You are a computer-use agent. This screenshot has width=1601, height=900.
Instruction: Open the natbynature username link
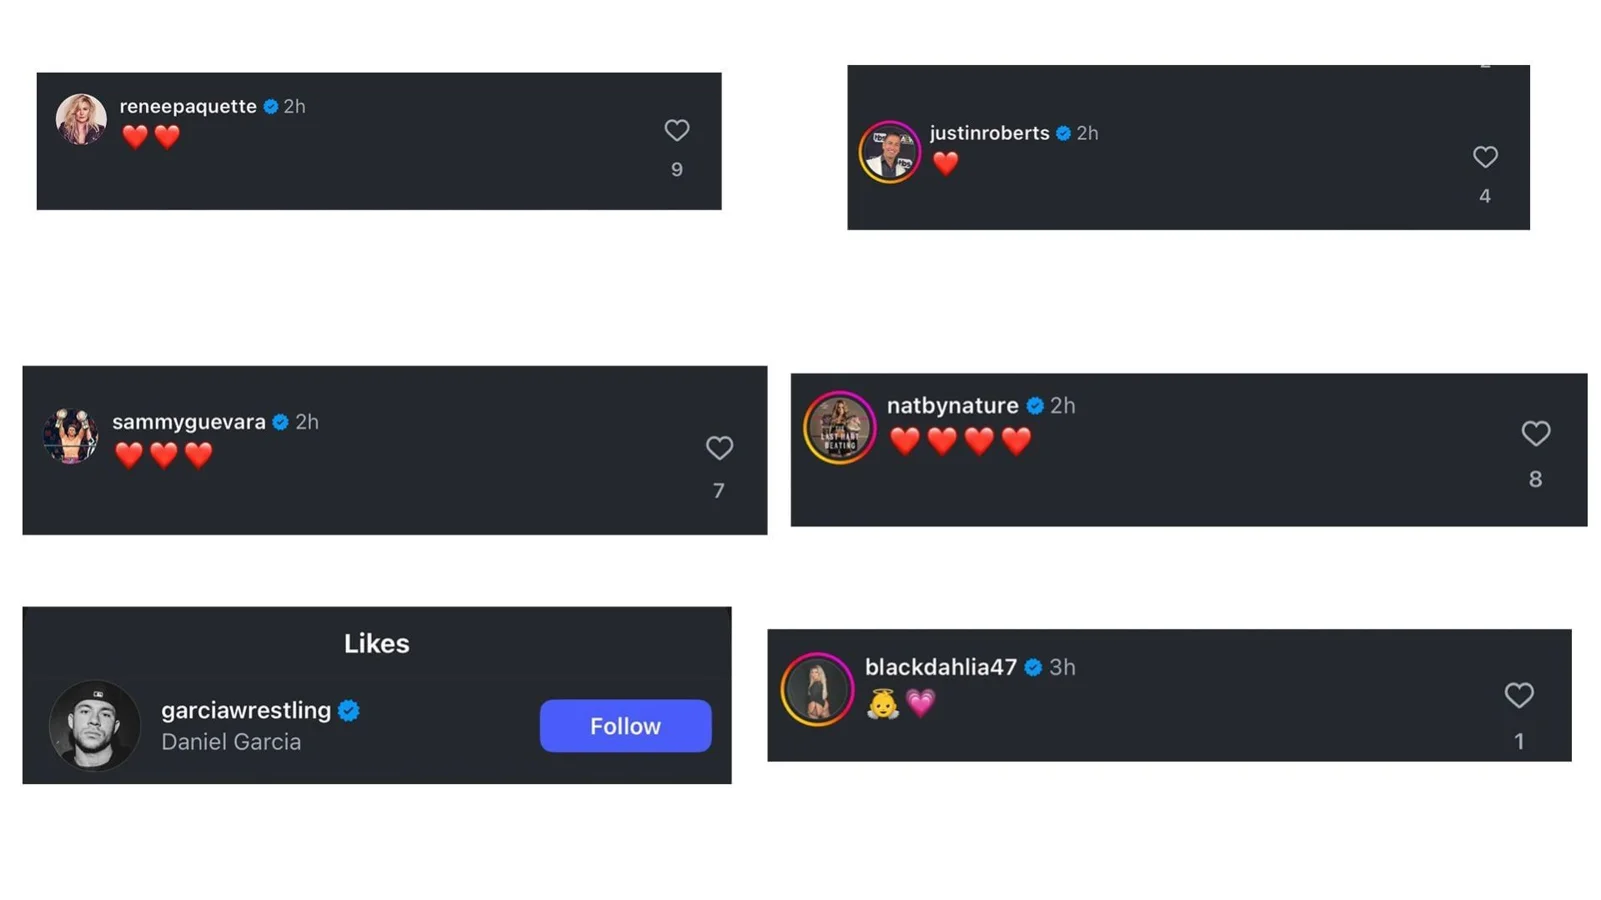pos(952,405)
